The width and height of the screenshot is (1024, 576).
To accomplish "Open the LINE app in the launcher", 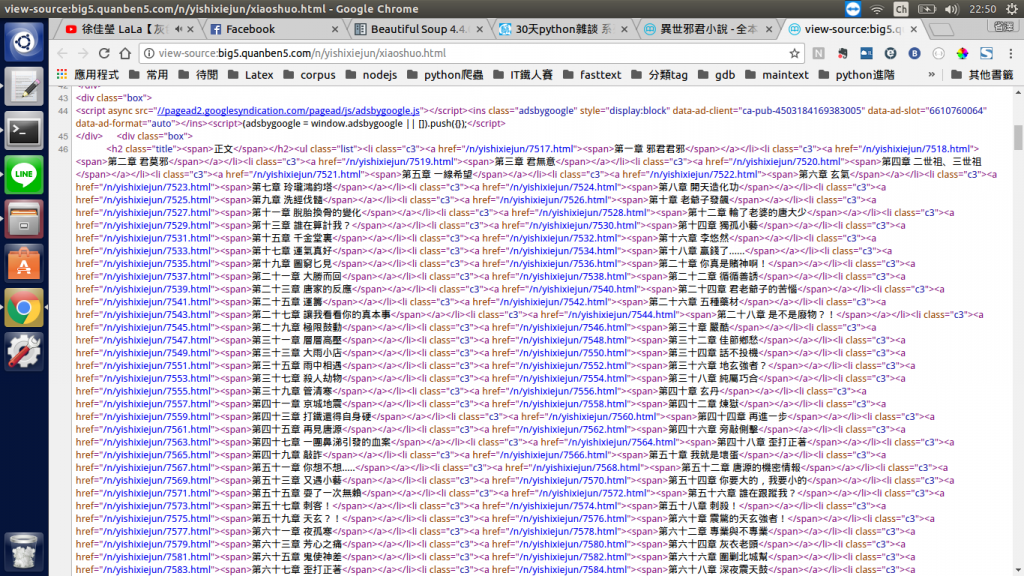I will pos(24,174).
